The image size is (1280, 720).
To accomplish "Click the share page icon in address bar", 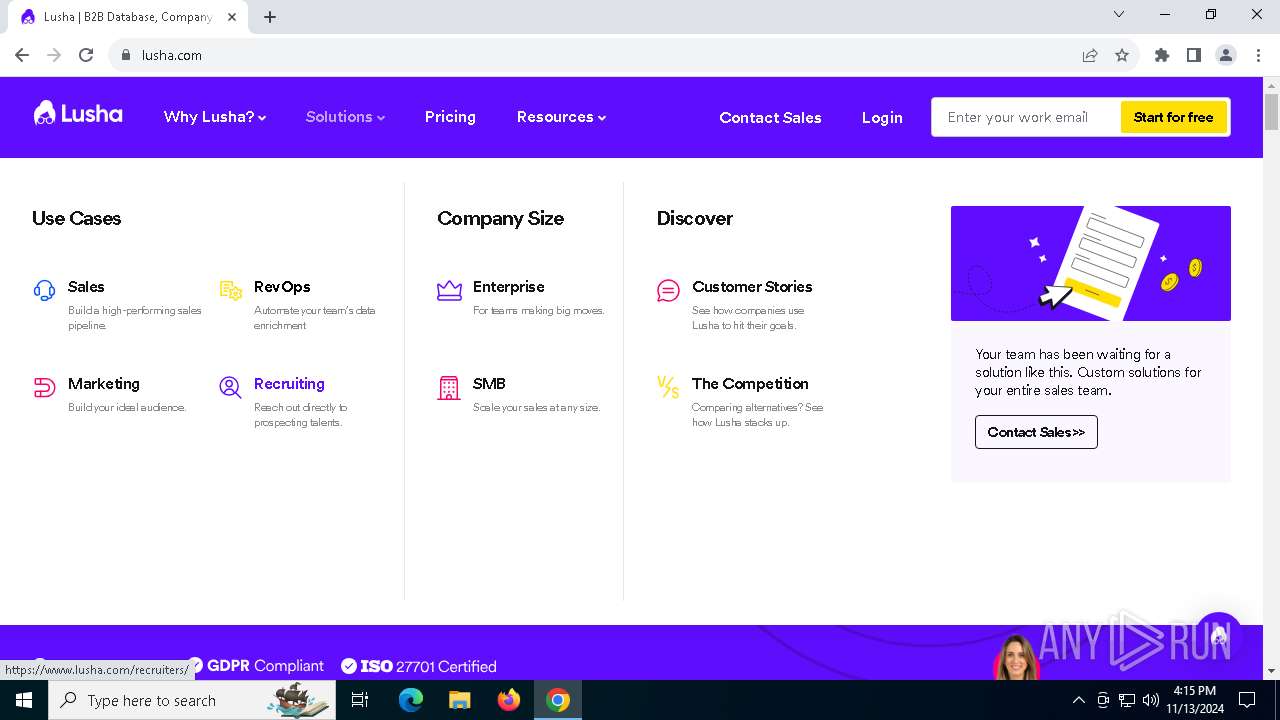I will 1090,55.
